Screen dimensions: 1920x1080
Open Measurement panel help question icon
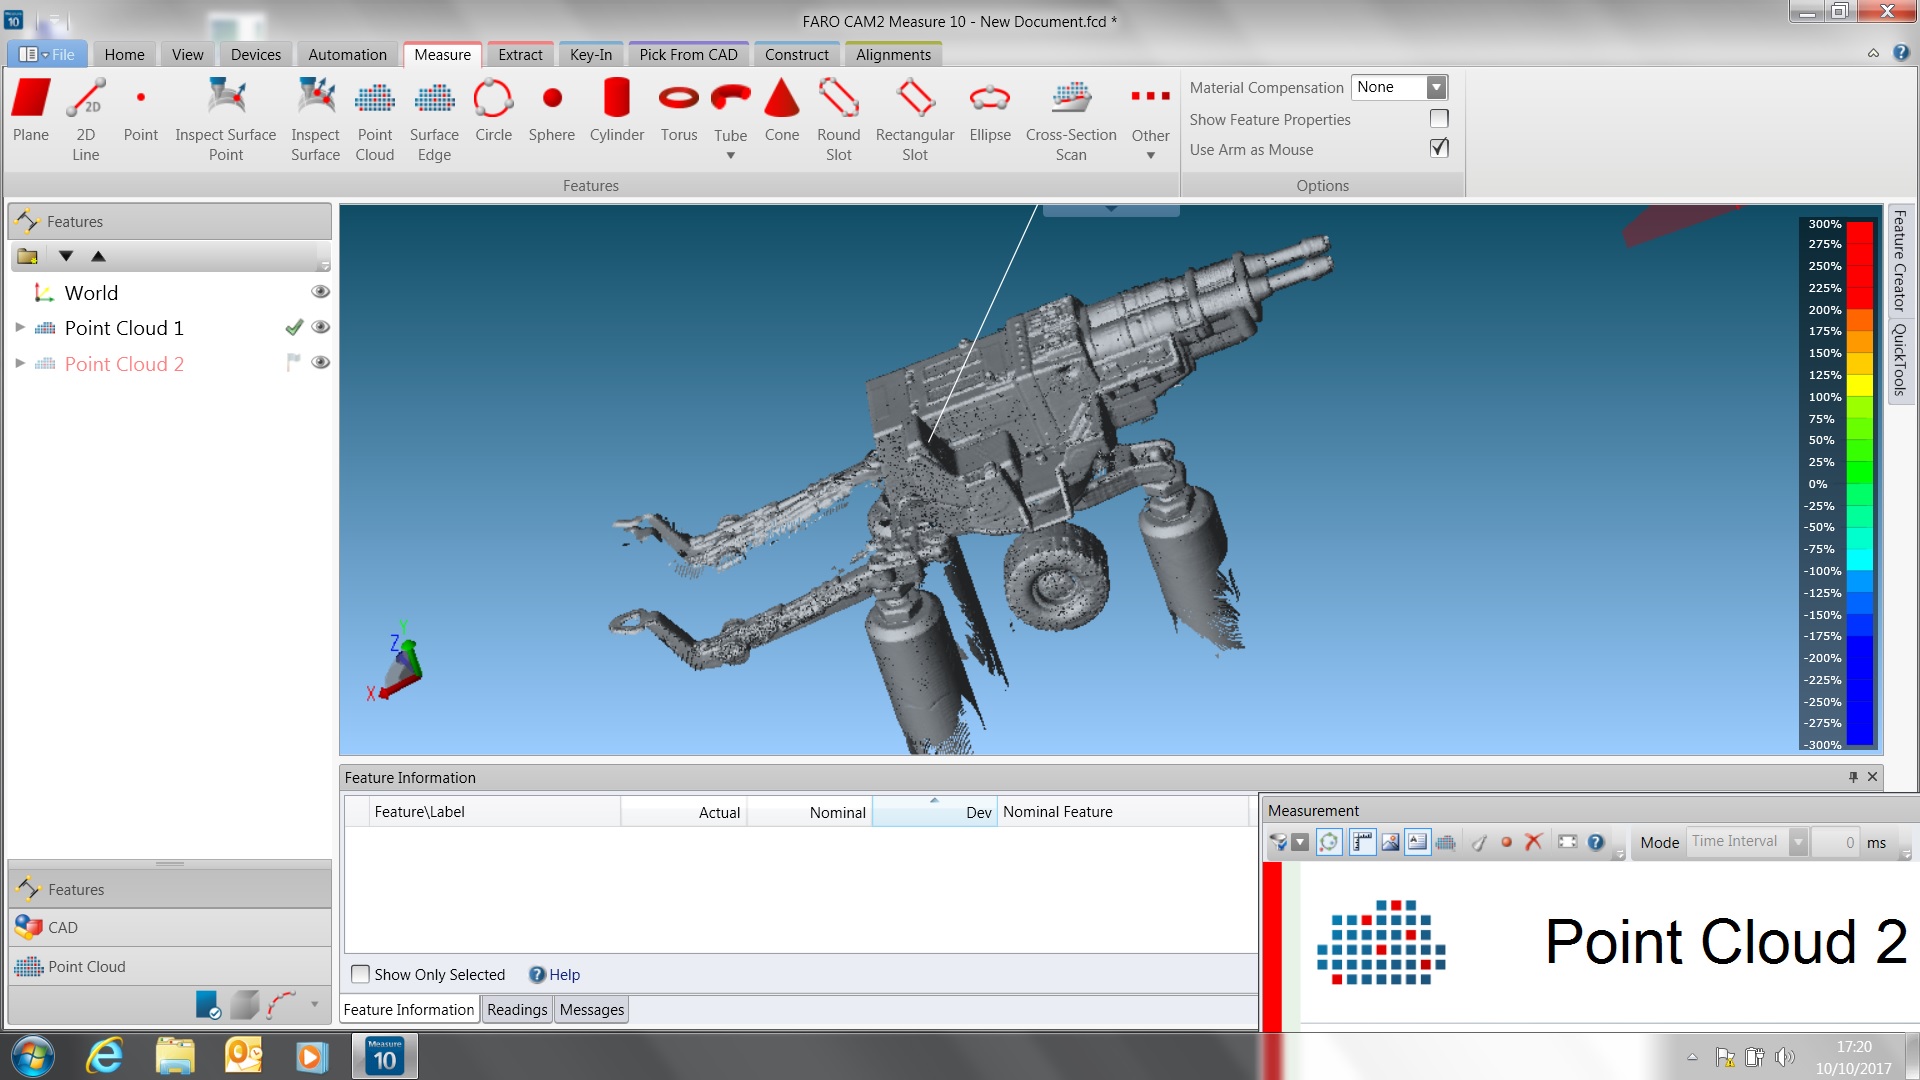tap(1596, 842)
